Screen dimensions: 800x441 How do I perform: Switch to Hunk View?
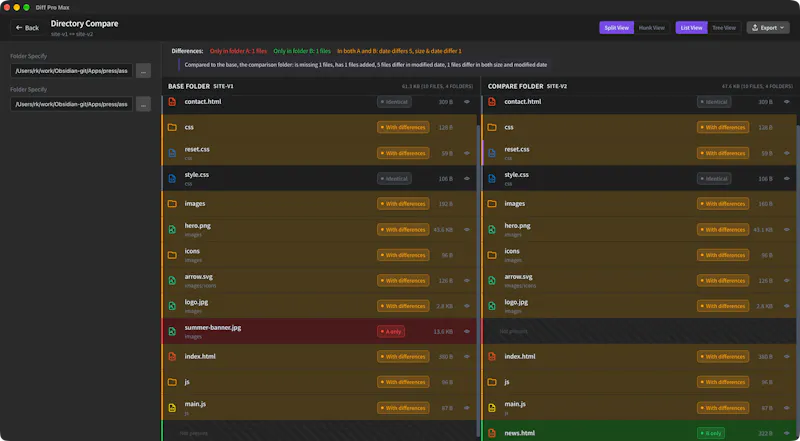(652, 28)
